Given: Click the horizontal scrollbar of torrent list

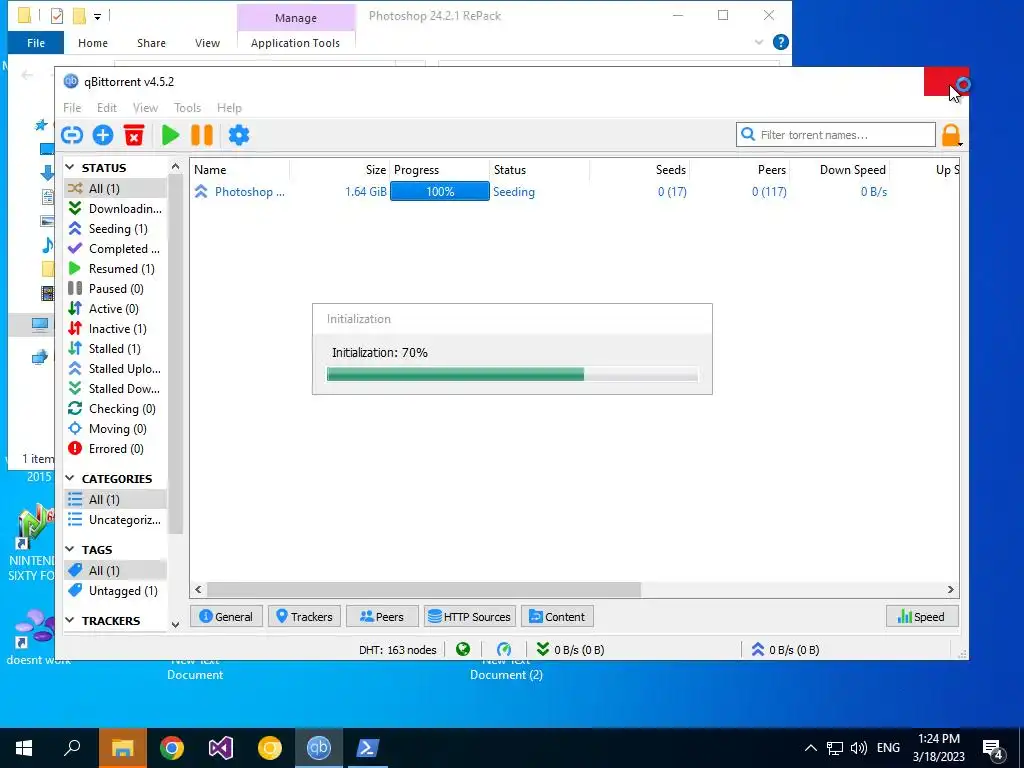Looking at the screenshot, I should [424, 589].
